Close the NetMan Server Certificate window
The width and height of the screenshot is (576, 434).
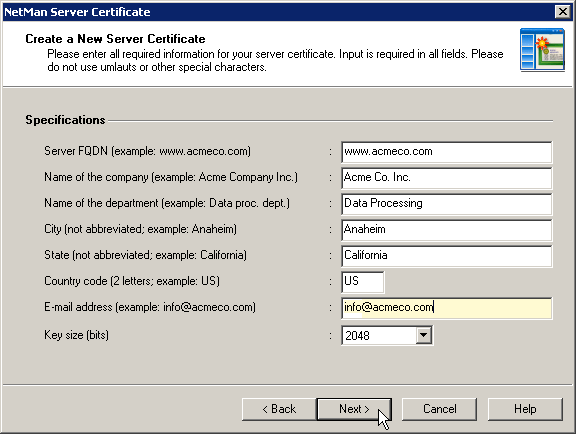pos(563,12)
